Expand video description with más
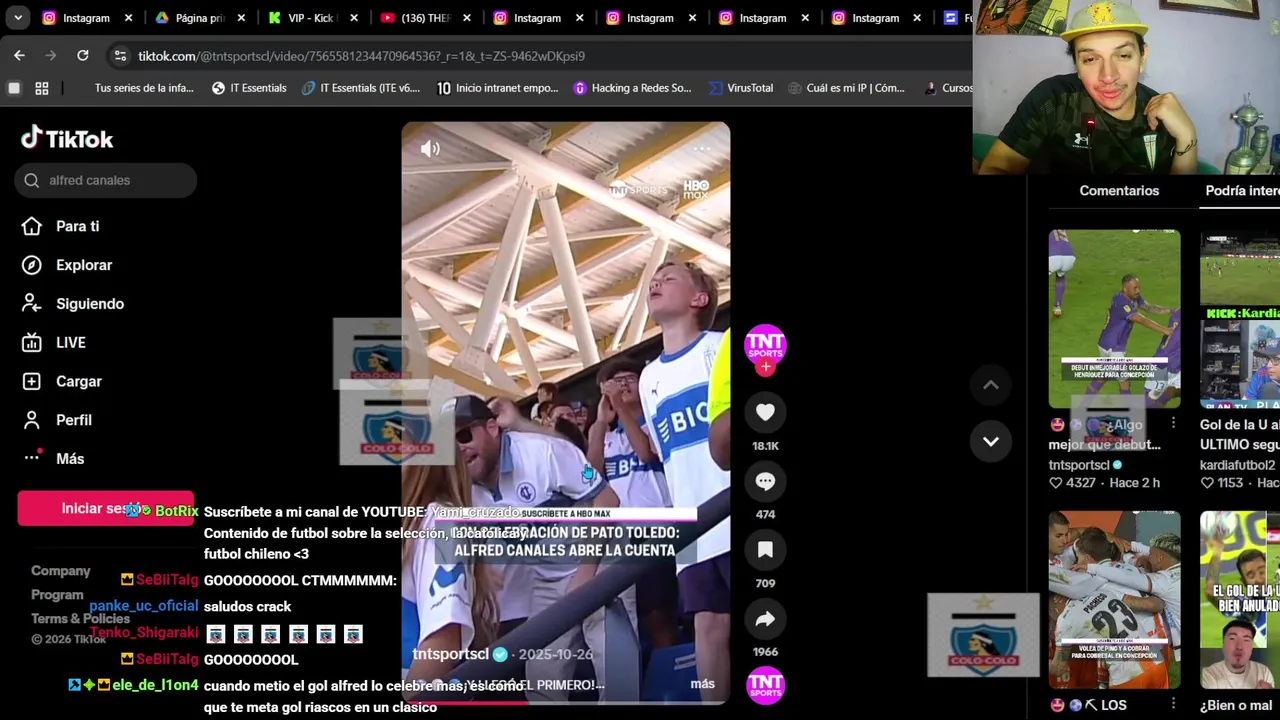This screenshot has width=1280, height=720. click(x=702, y=684)
